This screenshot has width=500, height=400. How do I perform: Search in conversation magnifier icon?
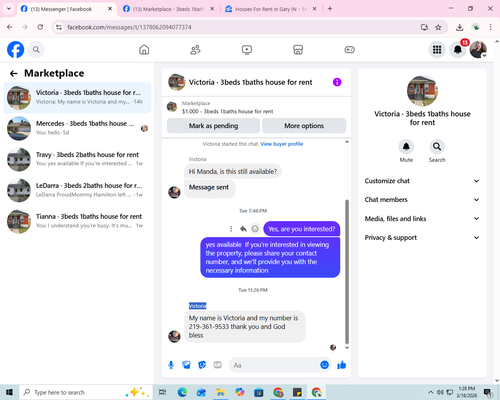pyautogui.click(x=437, y=146)
